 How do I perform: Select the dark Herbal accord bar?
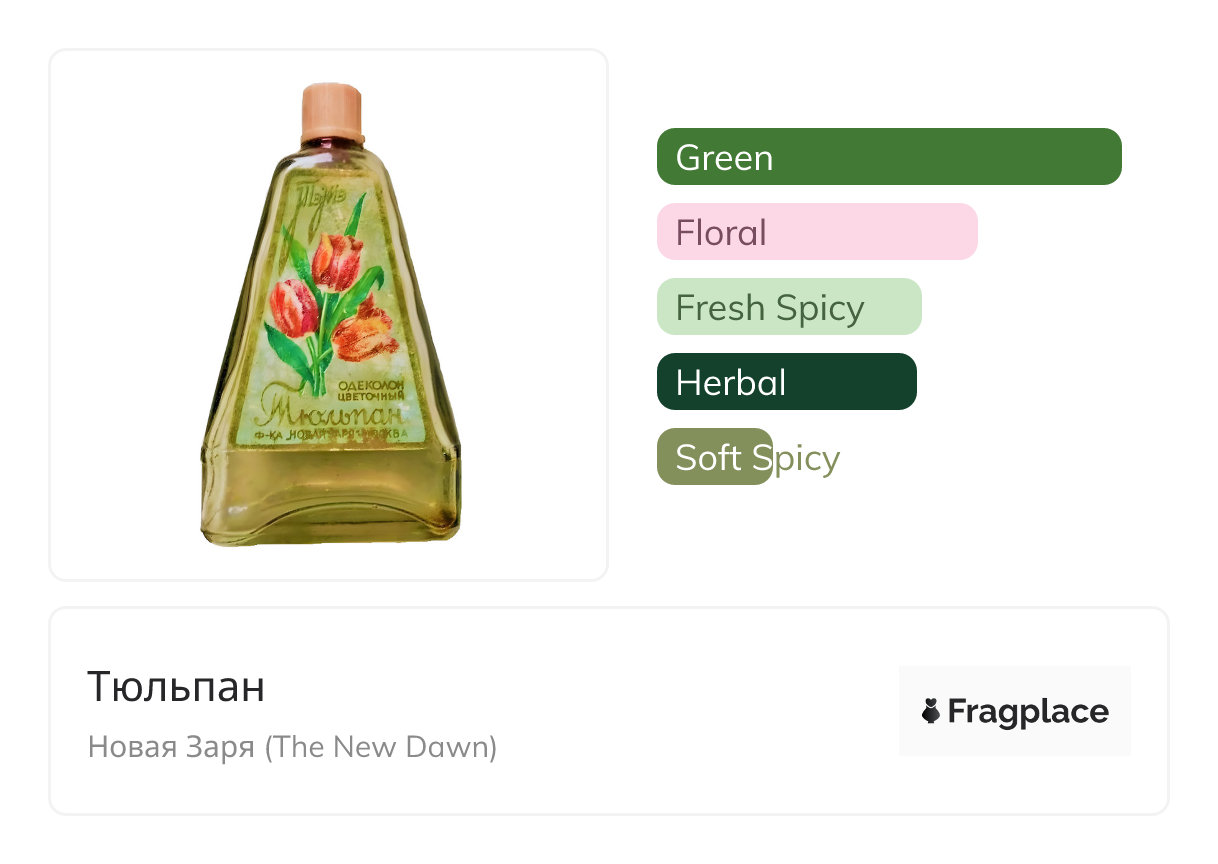coord(786,382)
